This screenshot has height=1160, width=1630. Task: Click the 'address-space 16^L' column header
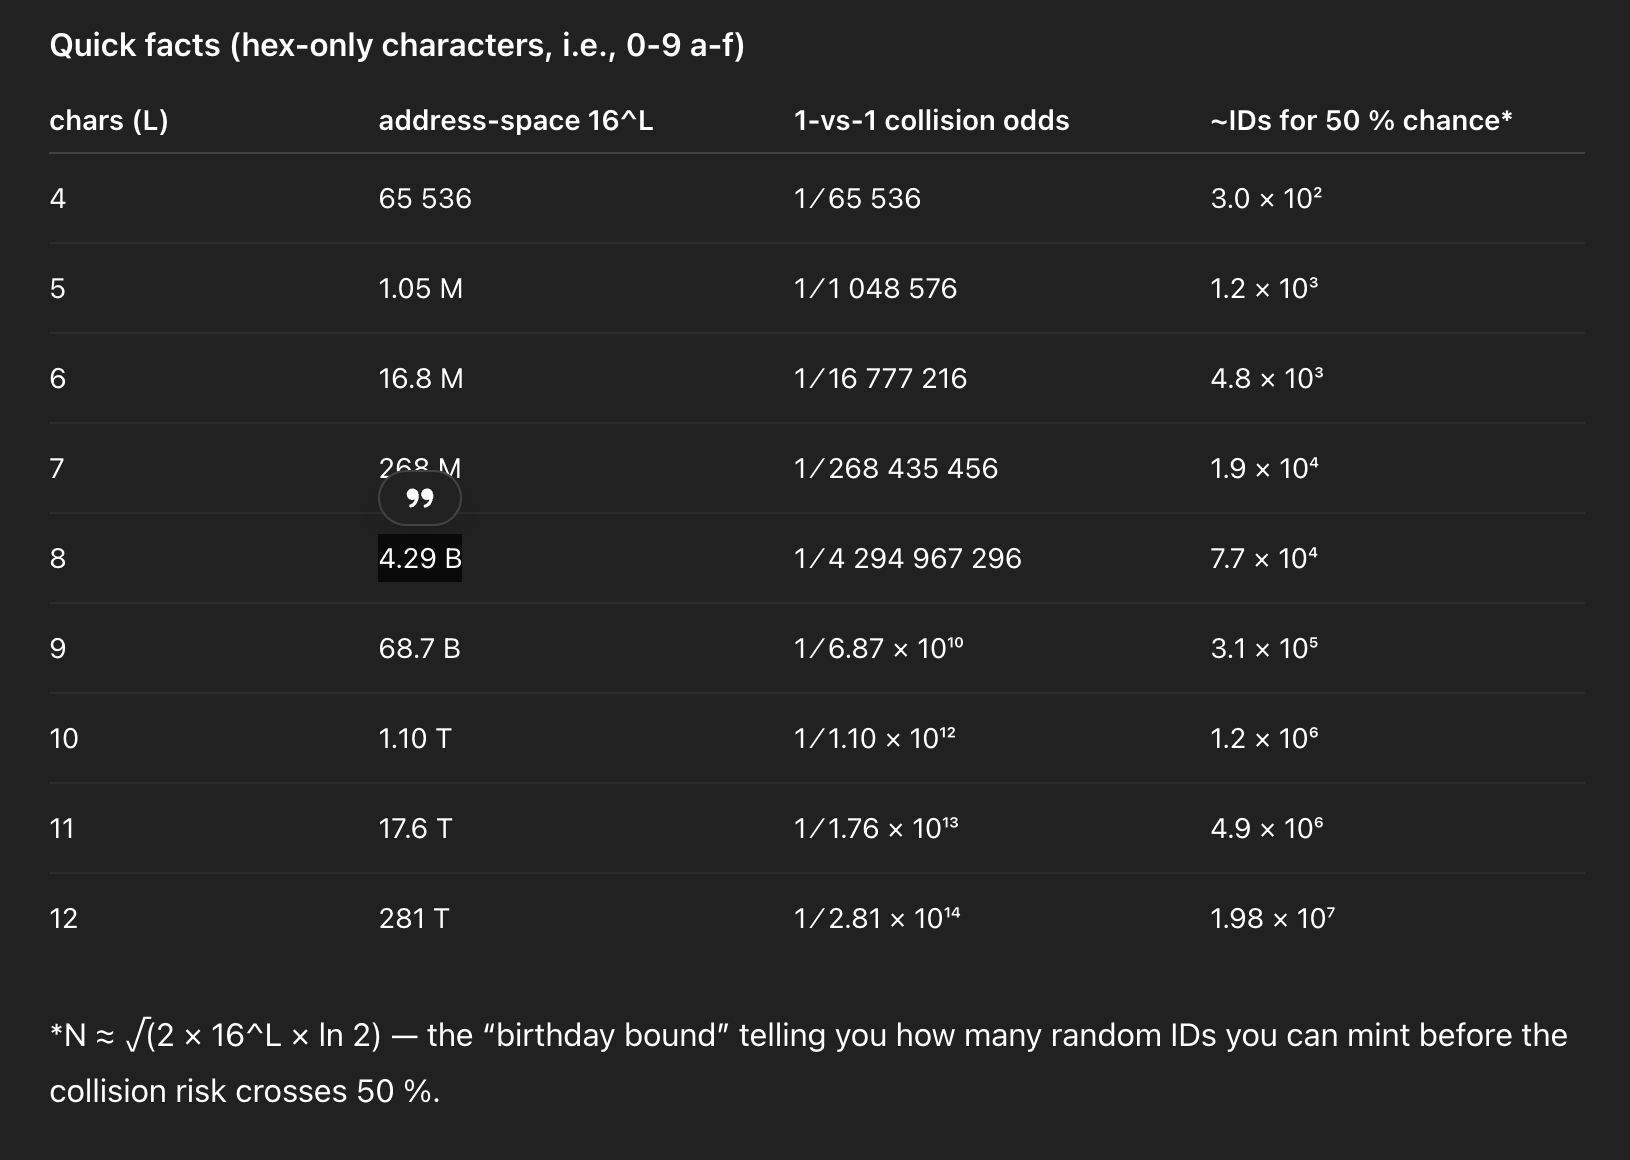(x=516, y=121)
